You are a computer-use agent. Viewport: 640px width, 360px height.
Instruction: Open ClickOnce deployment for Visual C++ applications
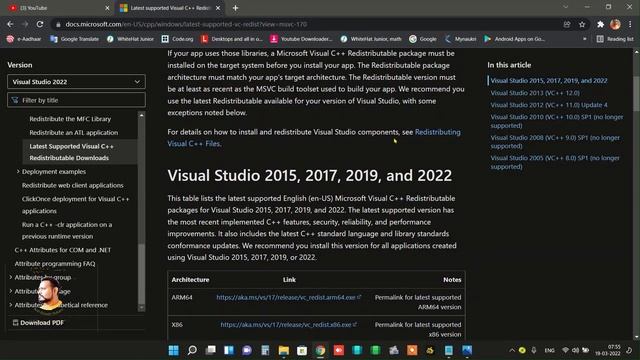point(76,205)
